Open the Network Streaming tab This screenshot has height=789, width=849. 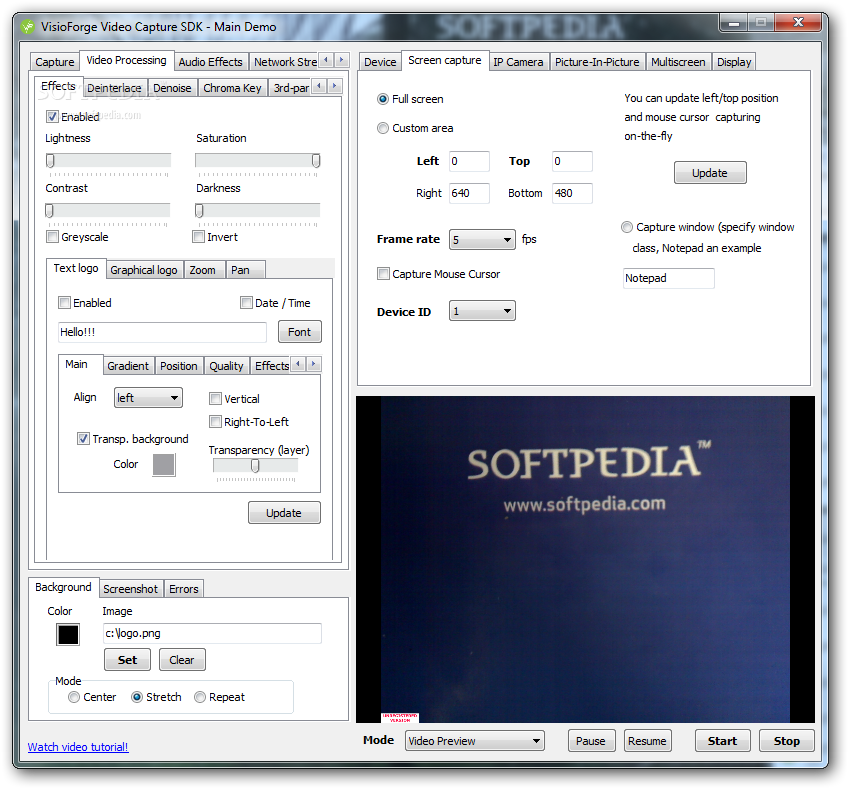tap(285, 62)
